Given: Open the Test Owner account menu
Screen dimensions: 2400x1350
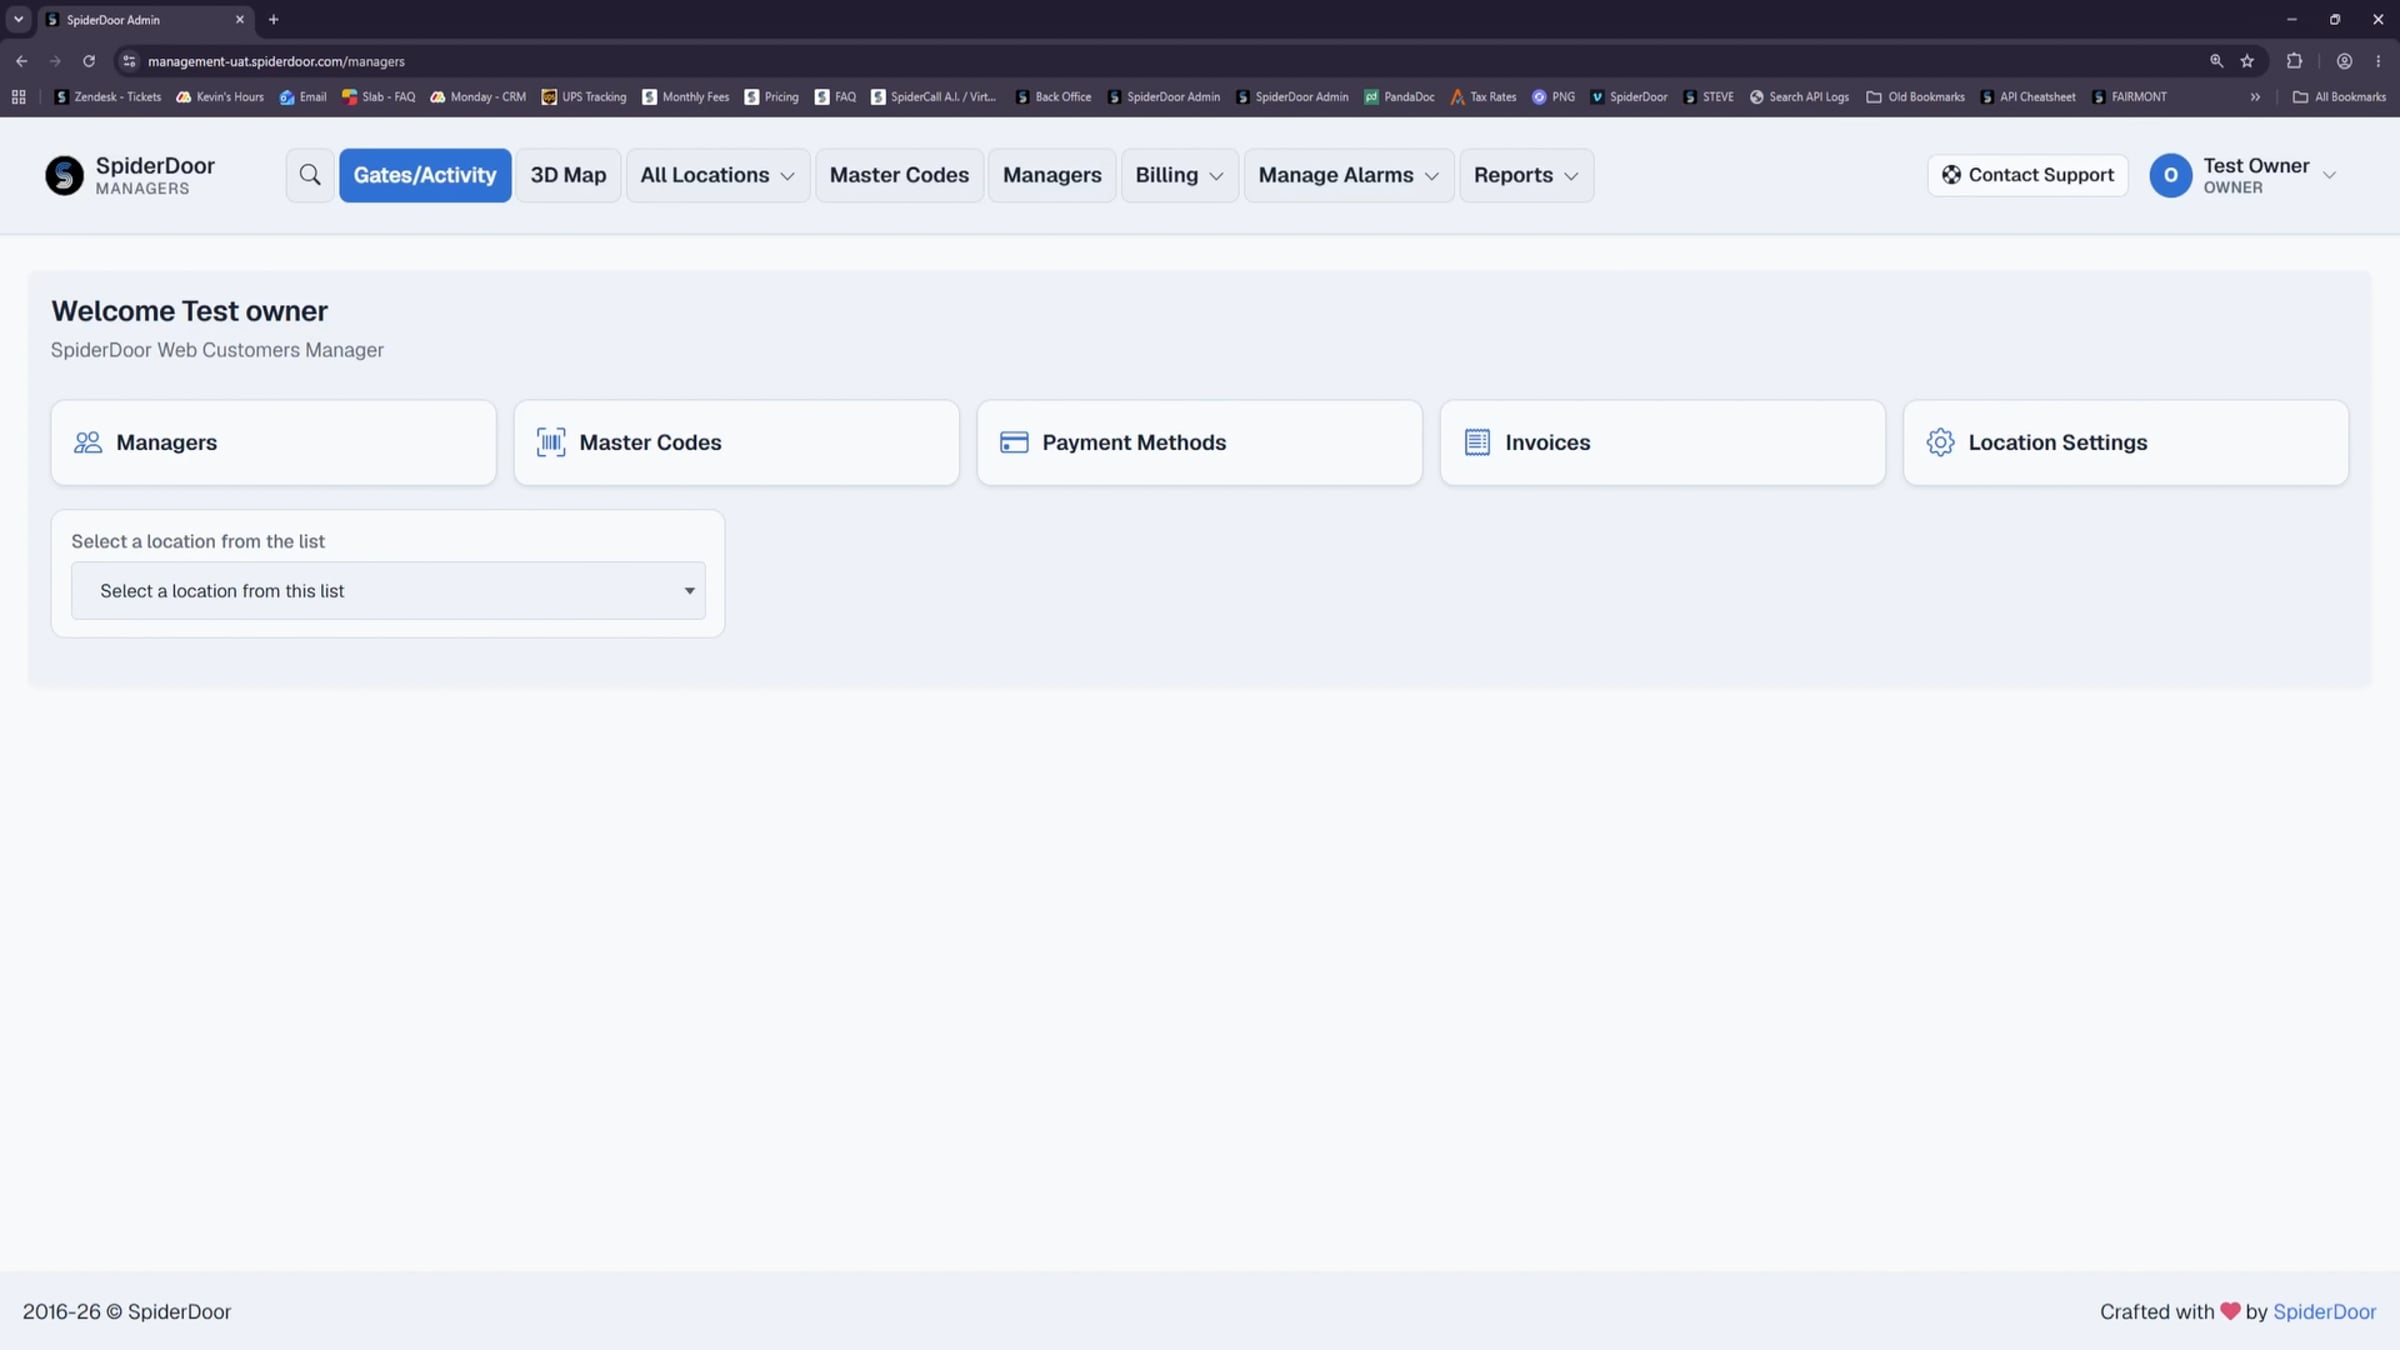Looking at the screenshot, I should 2243,175.
